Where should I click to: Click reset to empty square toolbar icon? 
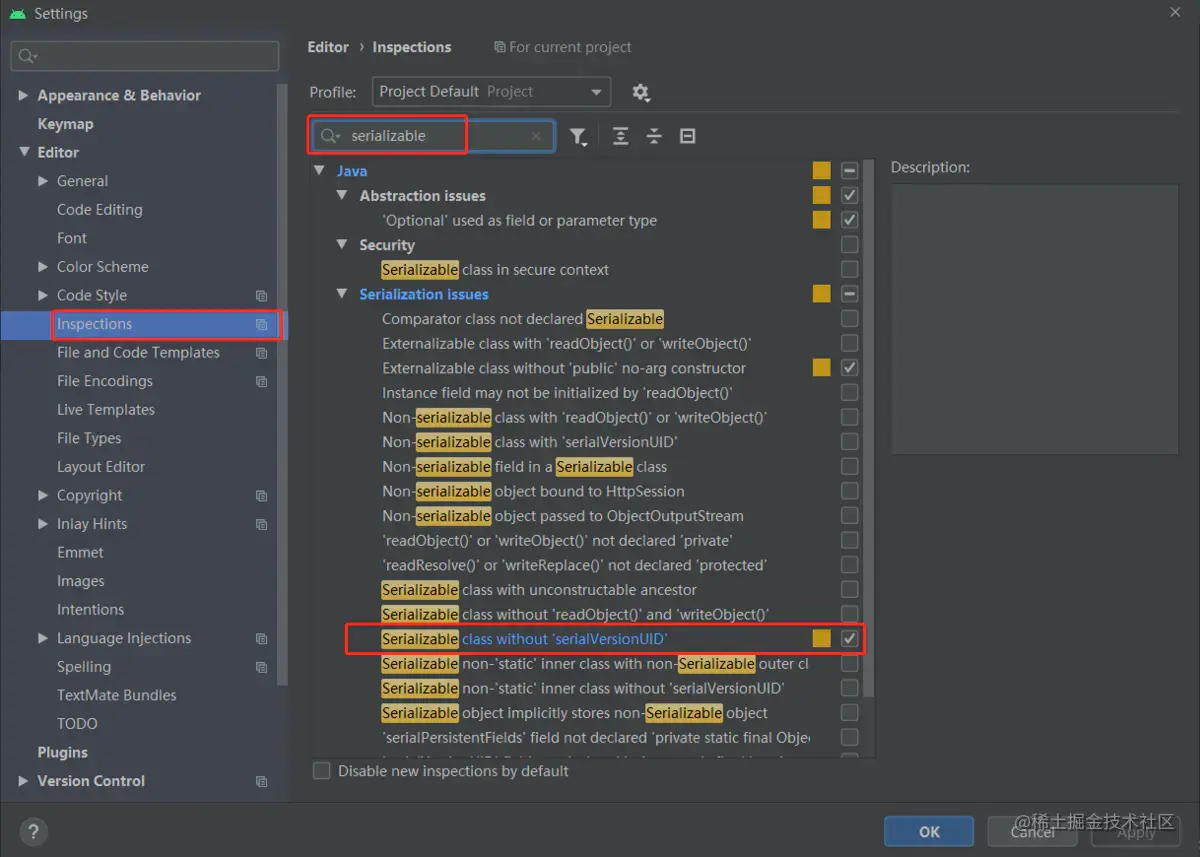coord(687,136)
